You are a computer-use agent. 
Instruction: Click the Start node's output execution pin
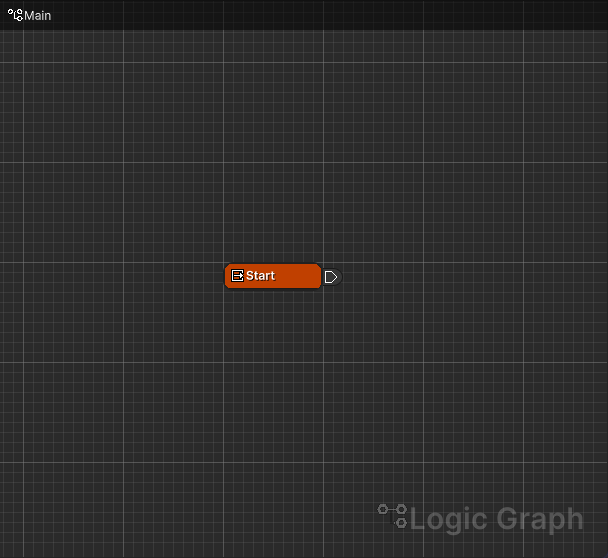[331, 277]
